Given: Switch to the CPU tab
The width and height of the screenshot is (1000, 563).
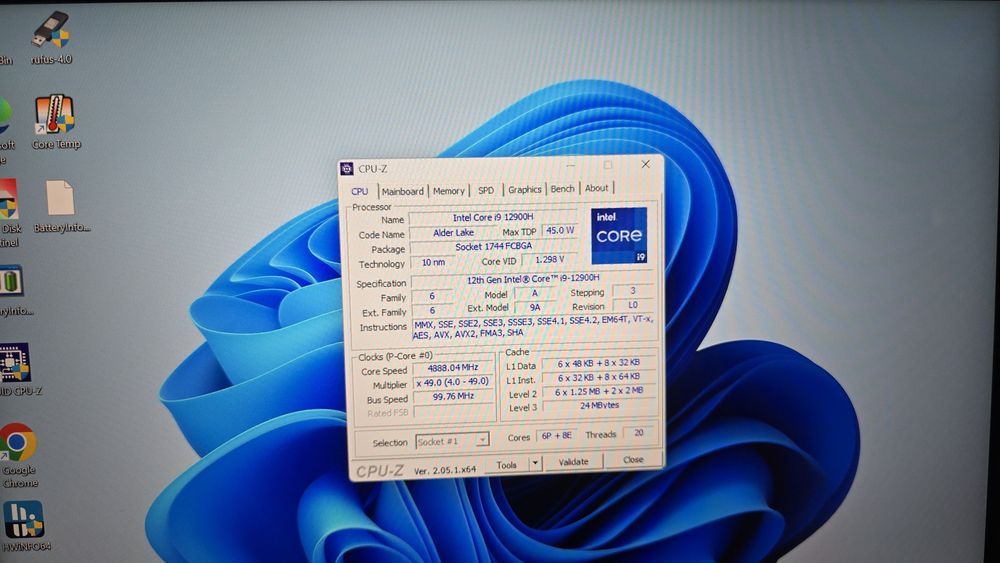Looking at the screenshot, I should coord(360,191).
